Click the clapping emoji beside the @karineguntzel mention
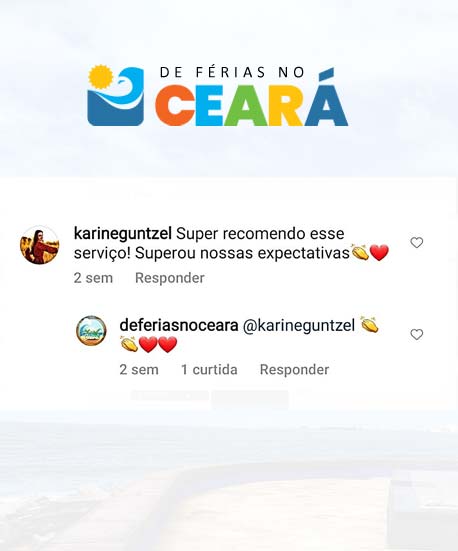Screen dimensions: 458x551 click(369, 325)
